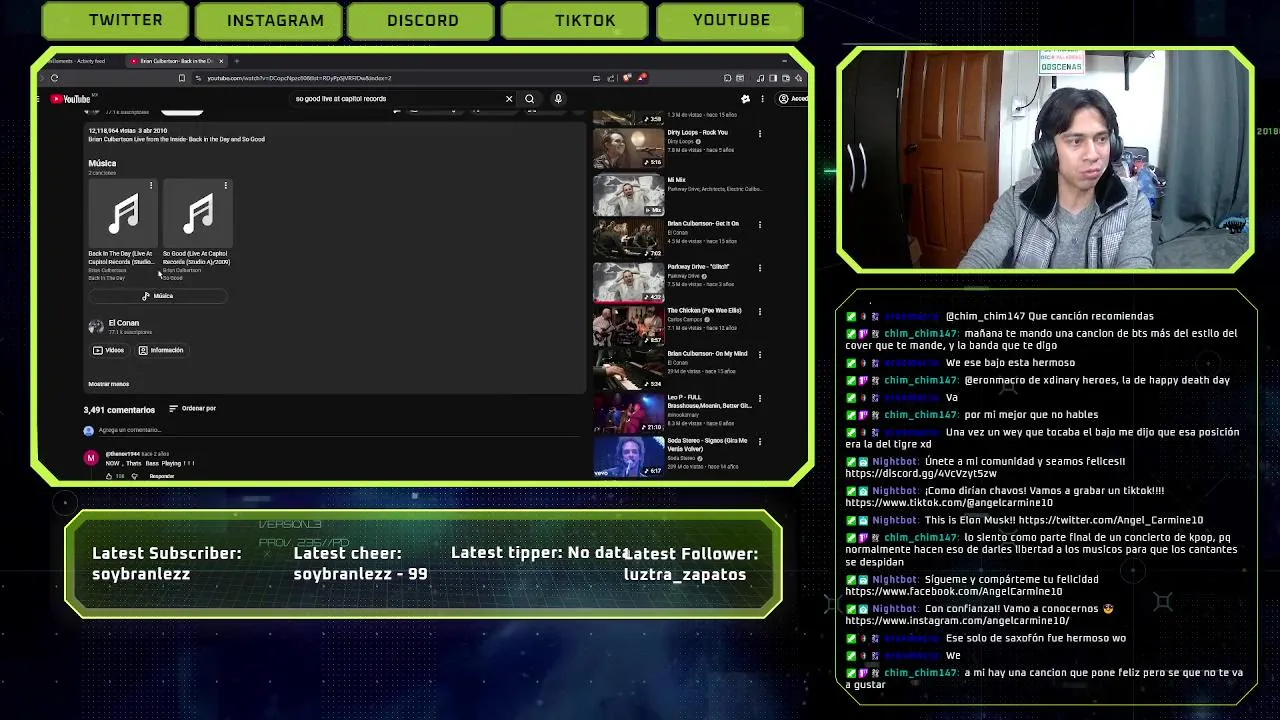The image size is (1280, 720).
Task: Click the streamer webcam feed
Action: pyautogui.click(x=1045, y=160)
